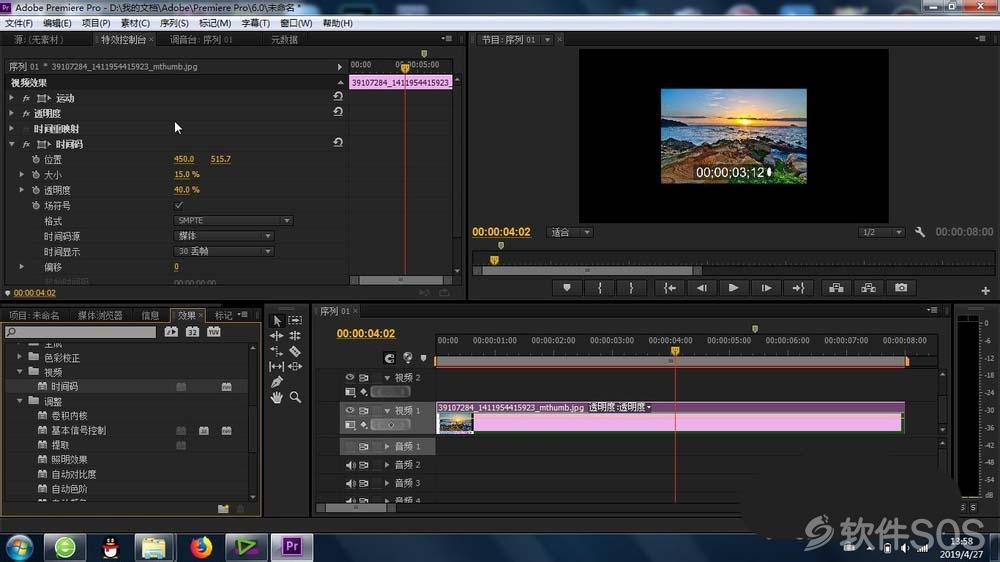
Task: Play the sequence in program monitor
Action: point(733,288)
